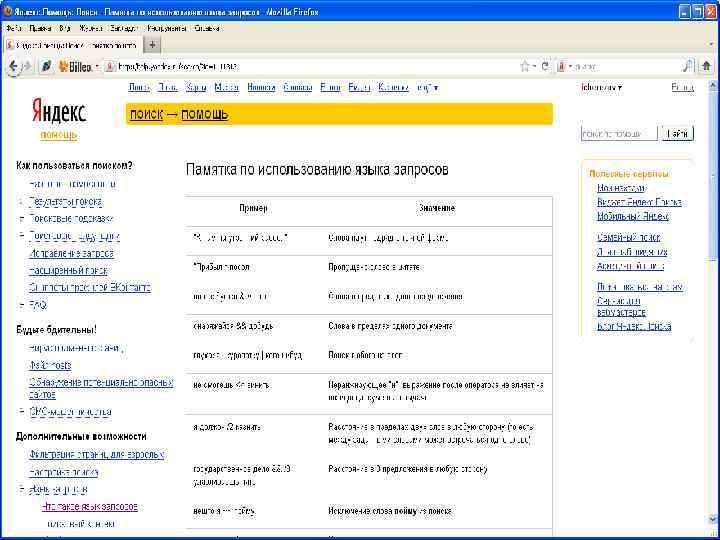Open Расширенный поиск sidebar link
The width and height of the screenshot is (720, 540).
tap(68, 270)
